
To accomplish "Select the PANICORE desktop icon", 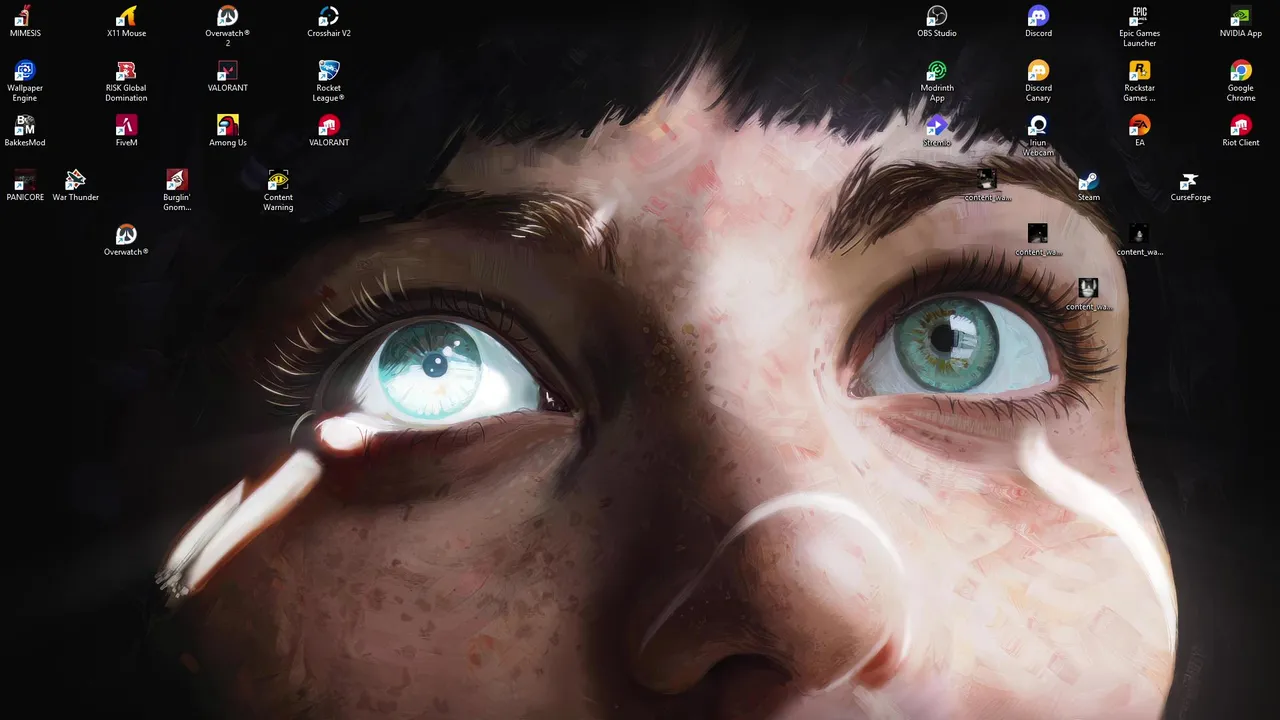I will (x=25, y=186).
